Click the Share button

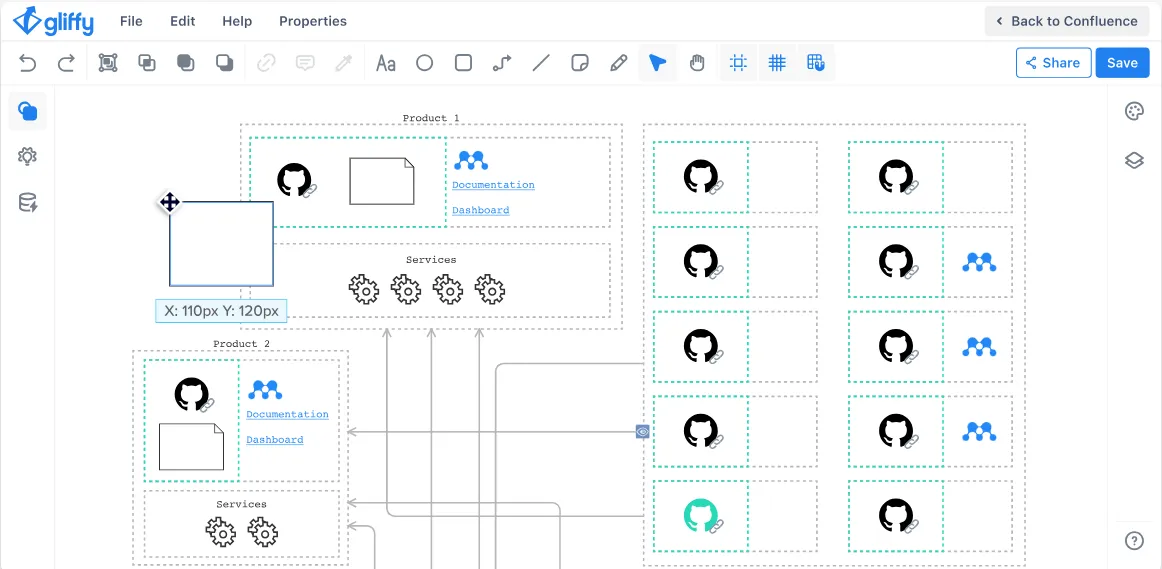1053,63
